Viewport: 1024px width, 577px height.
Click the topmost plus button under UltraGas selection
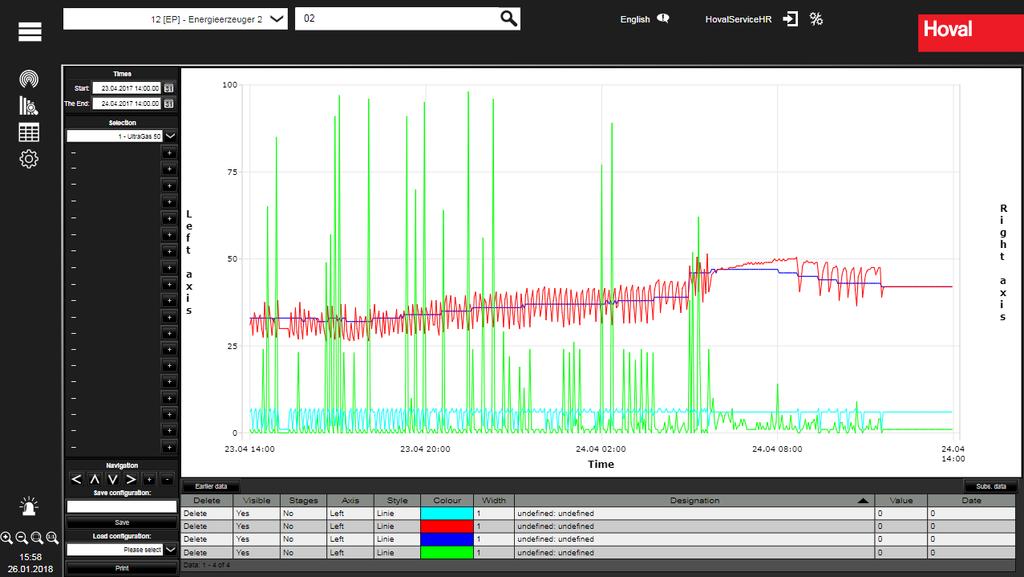[168, 152]
